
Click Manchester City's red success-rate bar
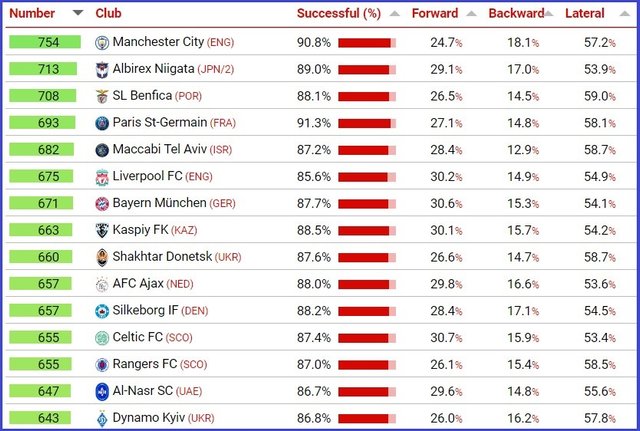(x=366, y=43)
